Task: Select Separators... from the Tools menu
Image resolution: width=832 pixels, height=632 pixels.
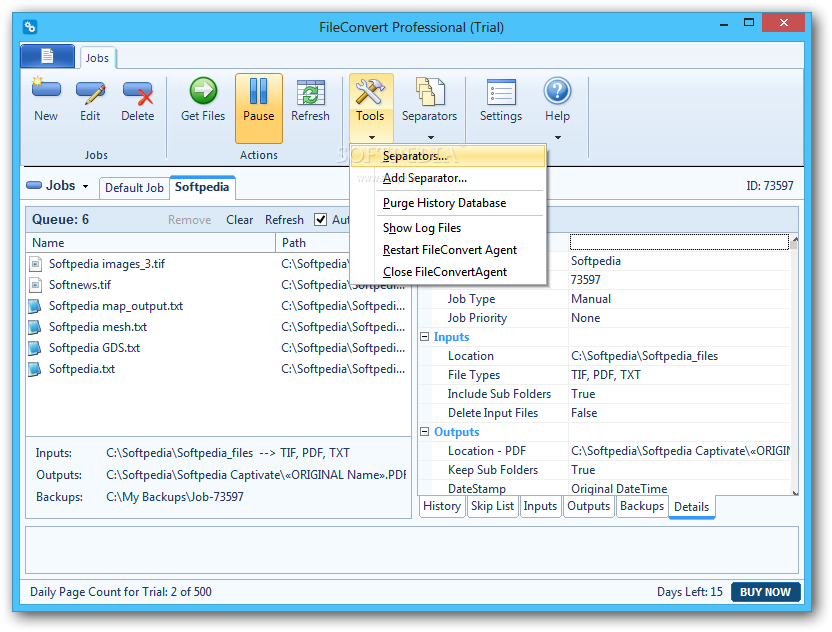Action: [448, 156]
